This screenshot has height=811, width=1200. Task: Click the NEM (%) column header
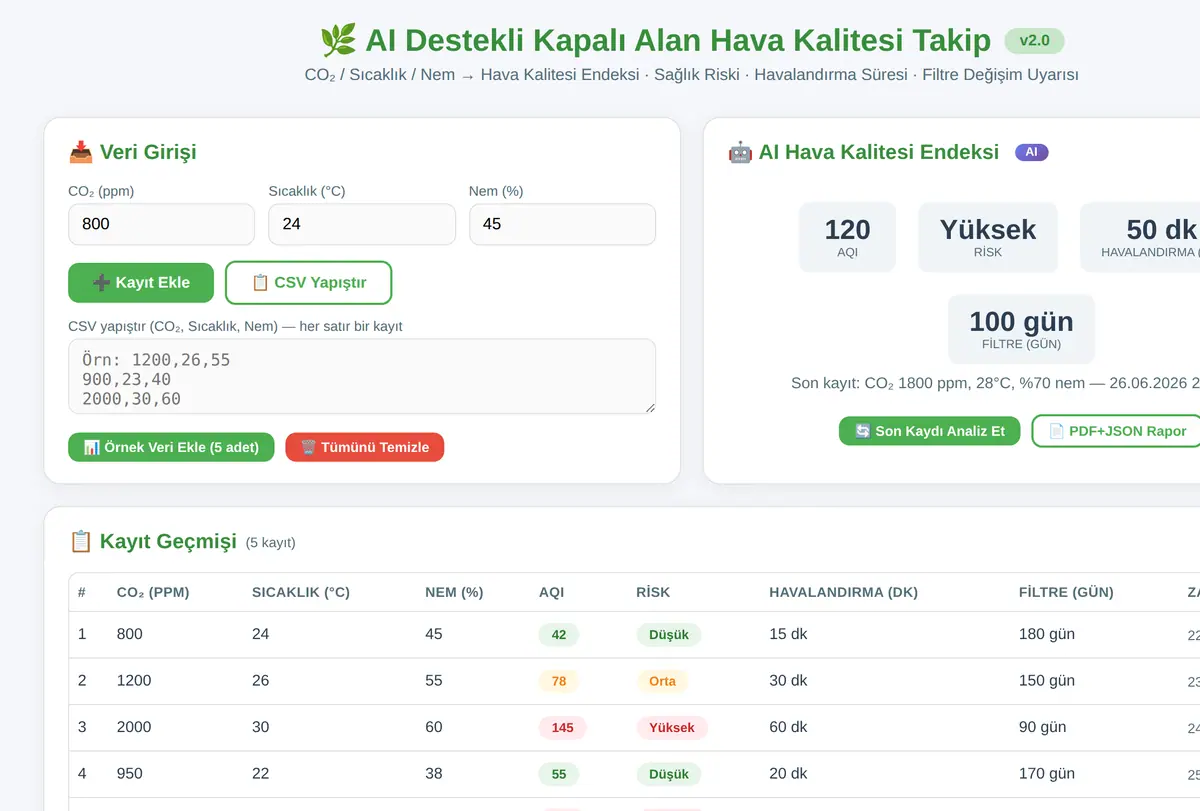[x=454, y=592]
